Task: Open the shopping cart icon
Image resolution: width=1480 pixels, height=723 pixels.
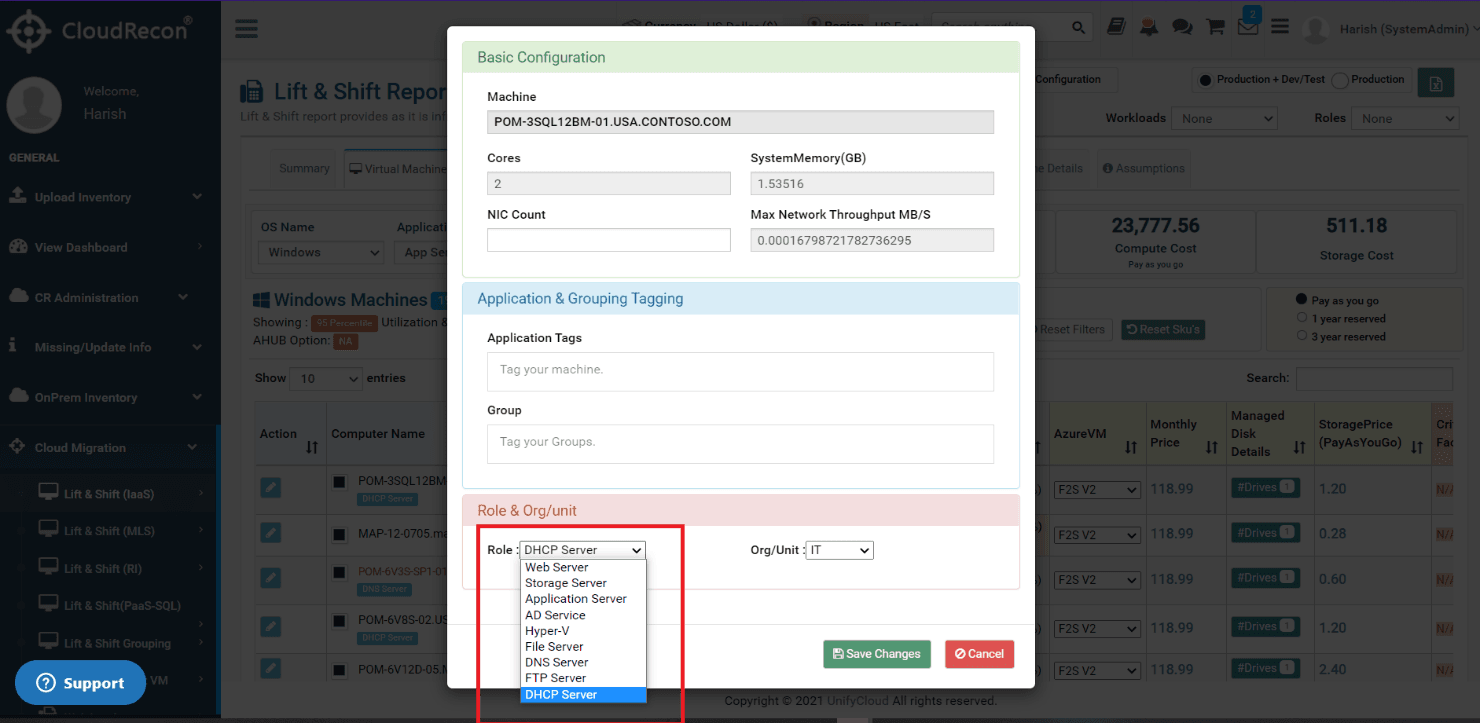Action: point(1216,27)
